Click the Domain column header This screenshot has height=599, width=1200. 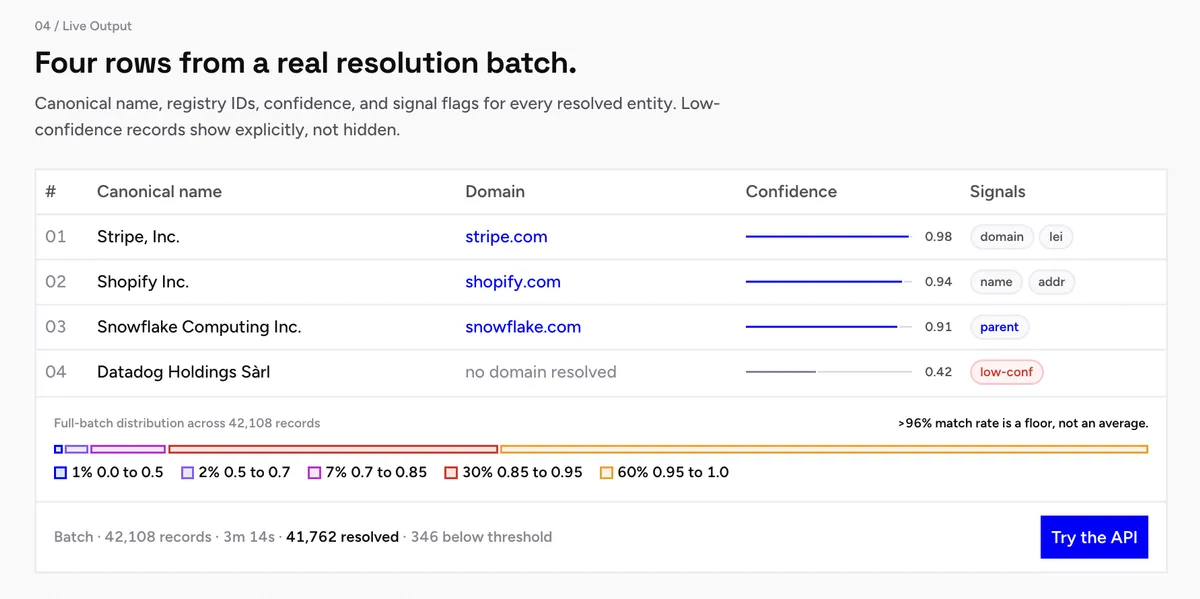tap(495, 191)
